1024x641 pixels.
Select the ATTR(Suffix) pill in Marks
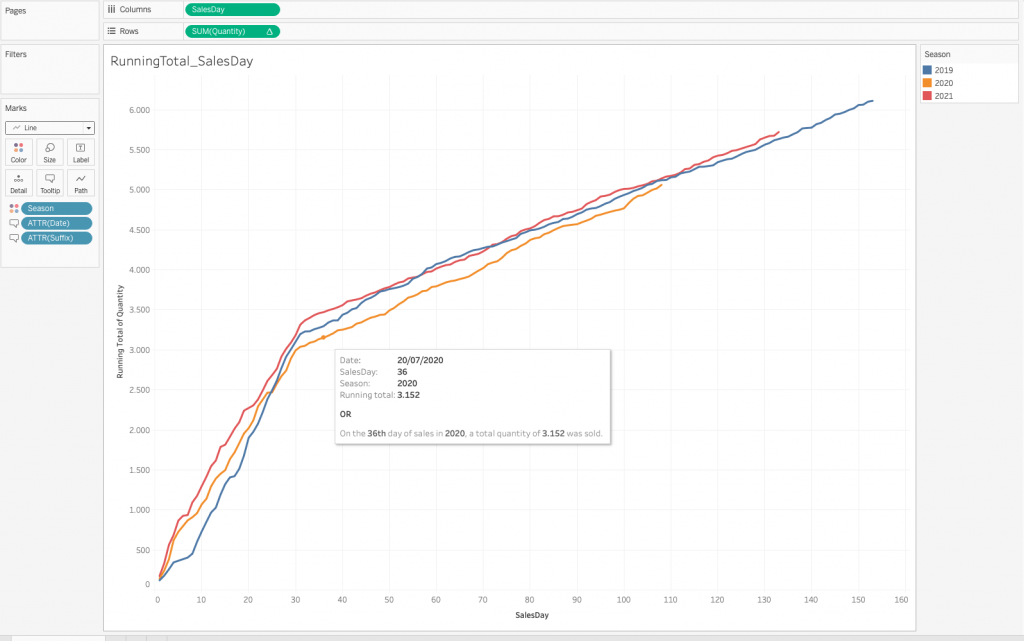tap(57, 238)
